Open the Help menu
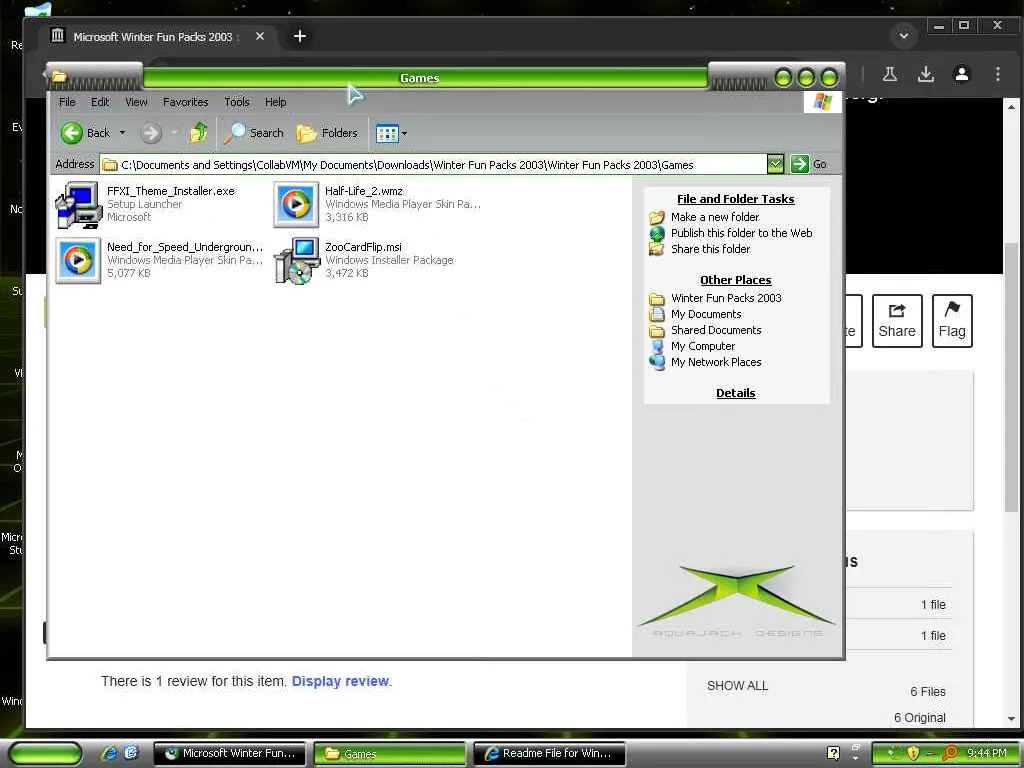This screenshot has height=768, width=1024. coord(276,102)
